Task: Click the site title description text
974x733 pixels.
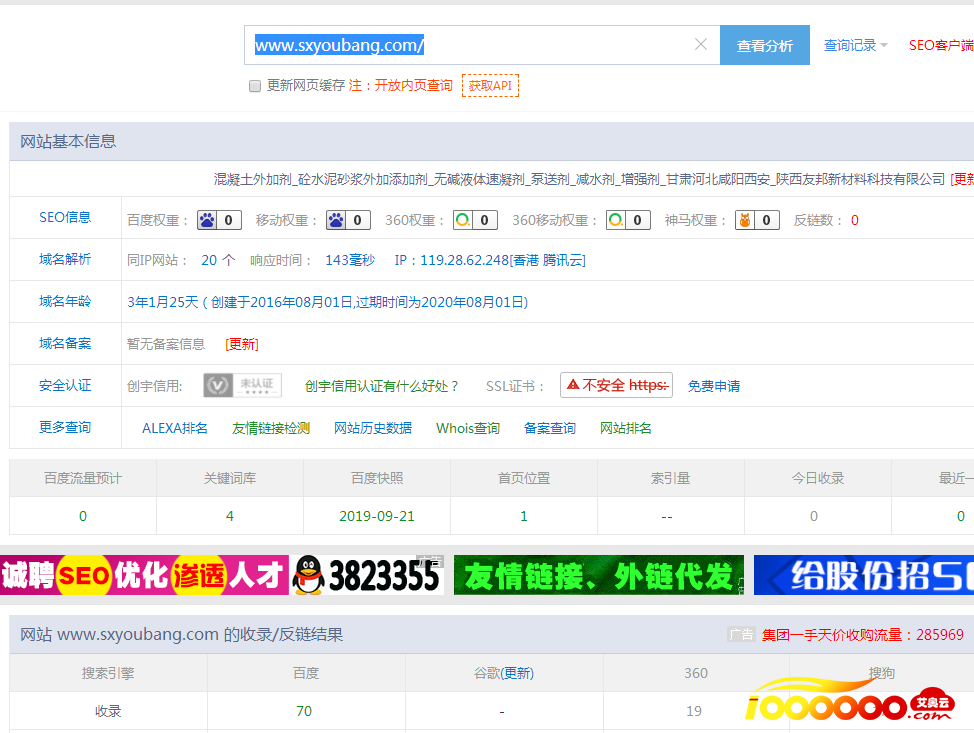Action: pos(579,180)
